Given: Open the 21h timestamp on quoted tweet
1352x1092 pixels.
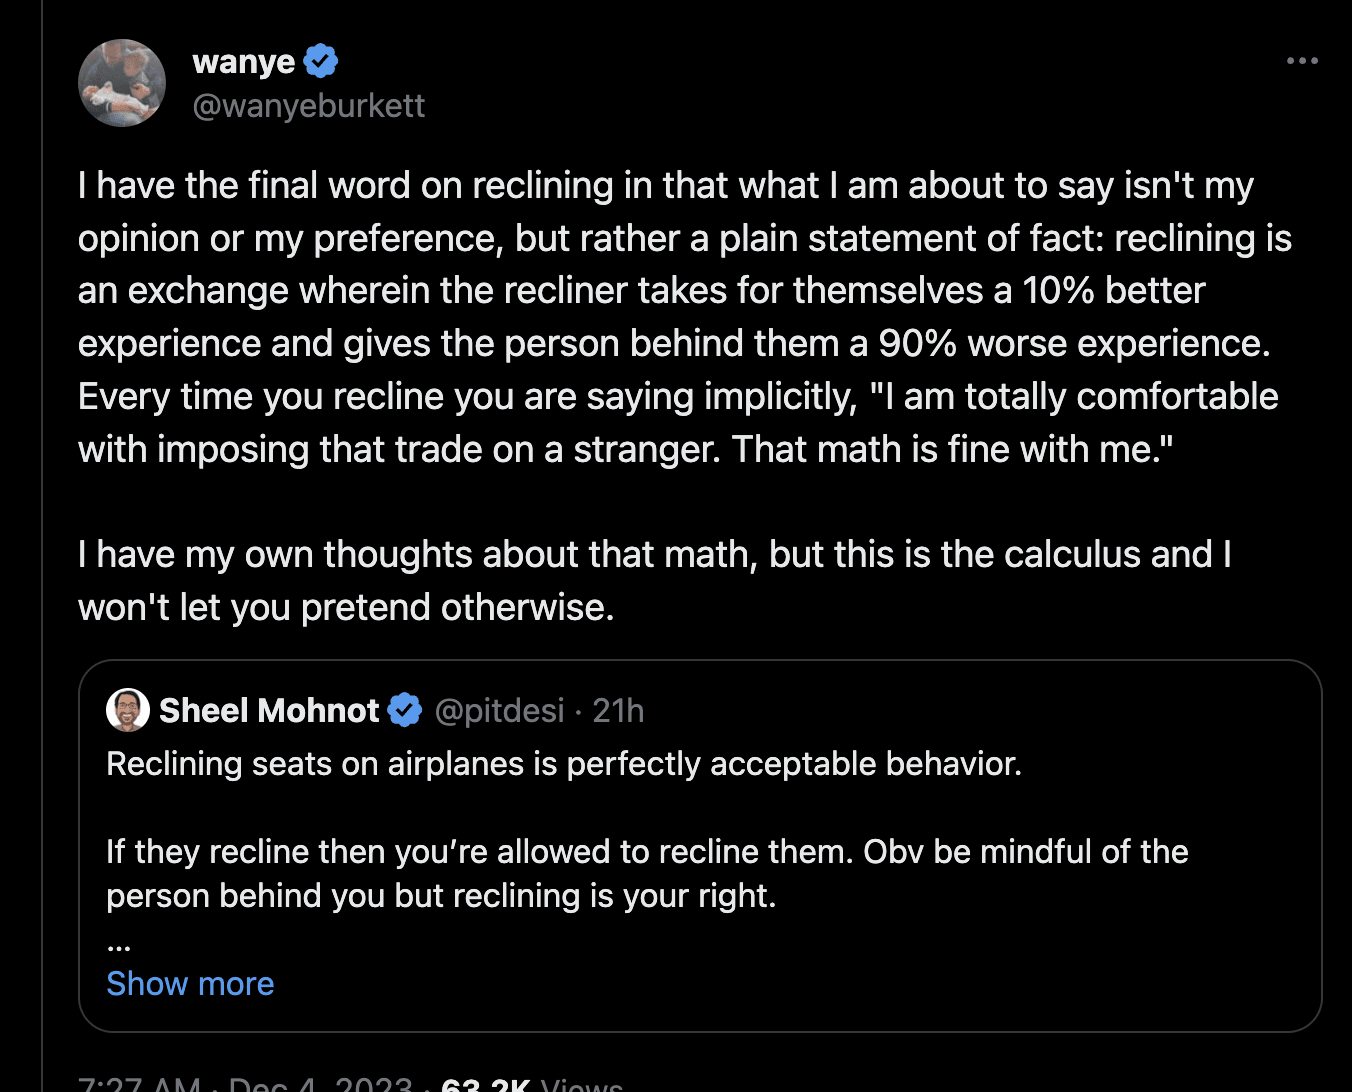Looking at the screenshot, I should point(618,711).
